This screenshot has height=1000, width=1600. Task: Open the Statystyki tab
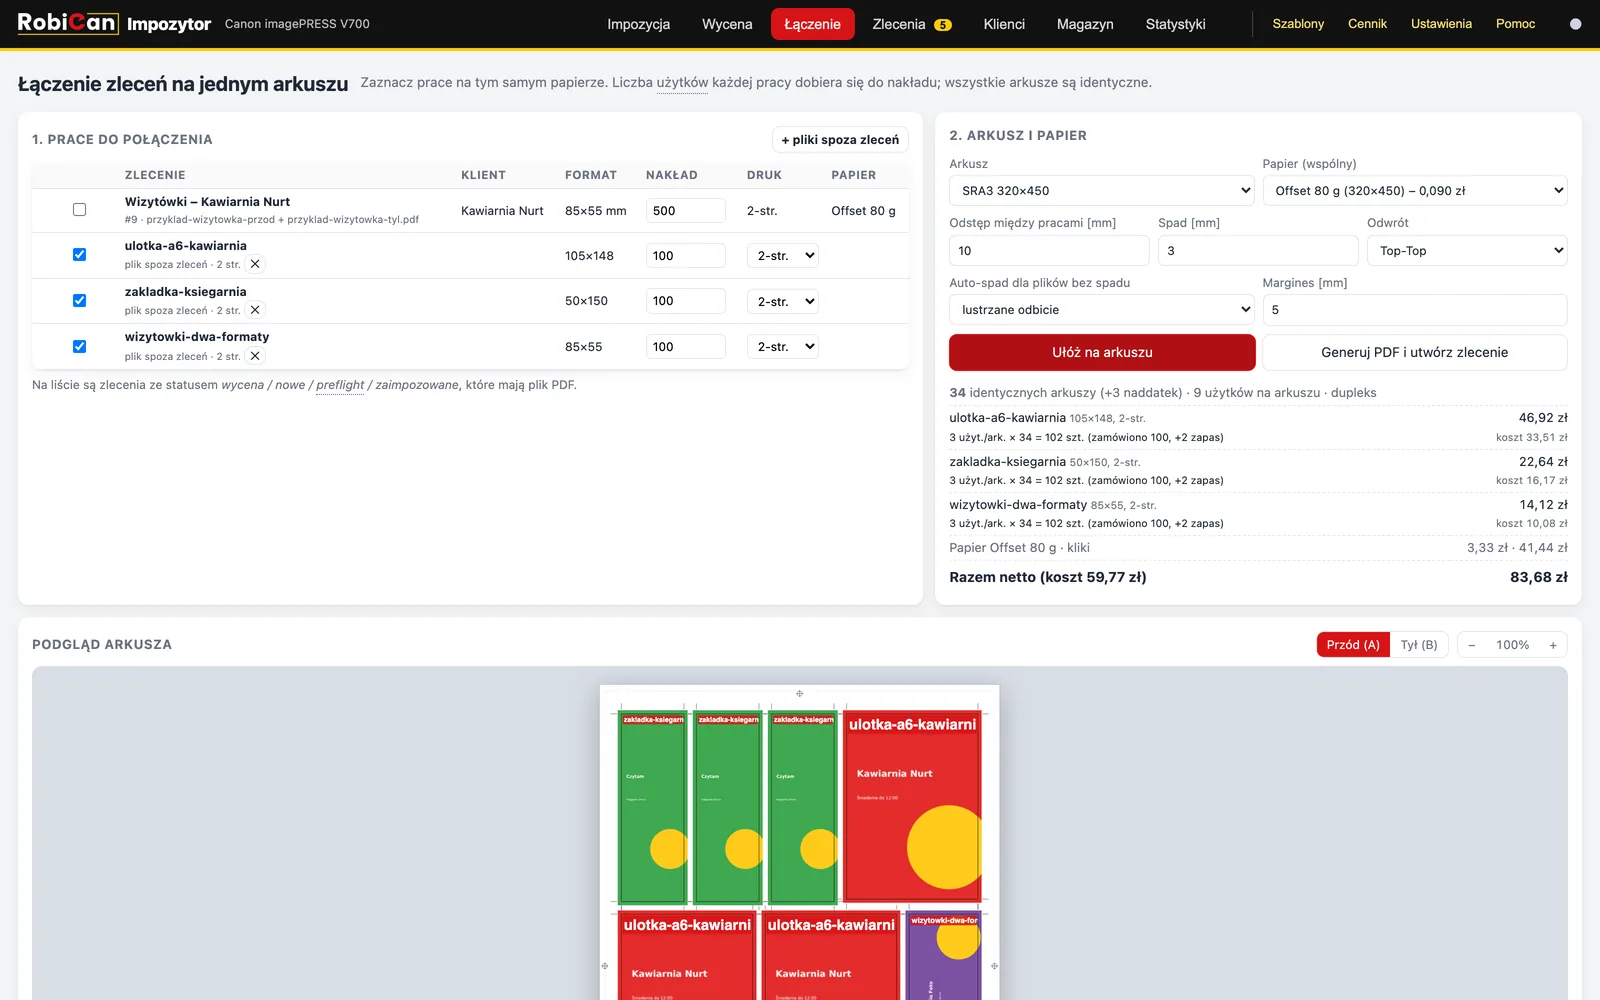[x=1175, y=24]
